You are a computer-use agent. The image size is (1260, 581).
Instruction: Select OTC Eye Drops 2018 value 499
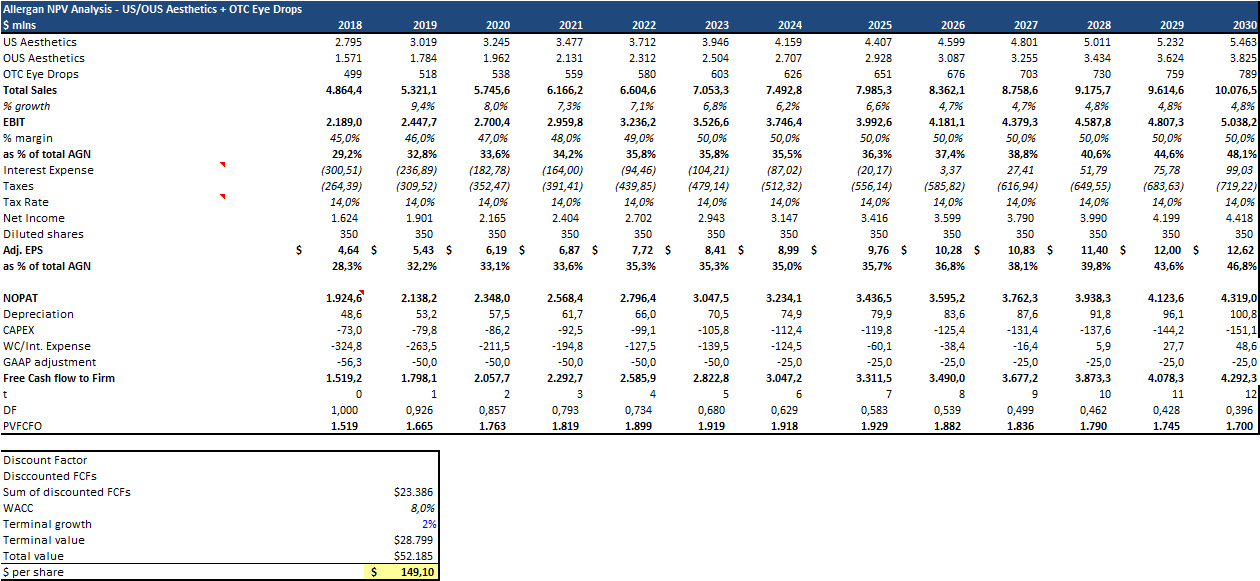tap(353, 74)
